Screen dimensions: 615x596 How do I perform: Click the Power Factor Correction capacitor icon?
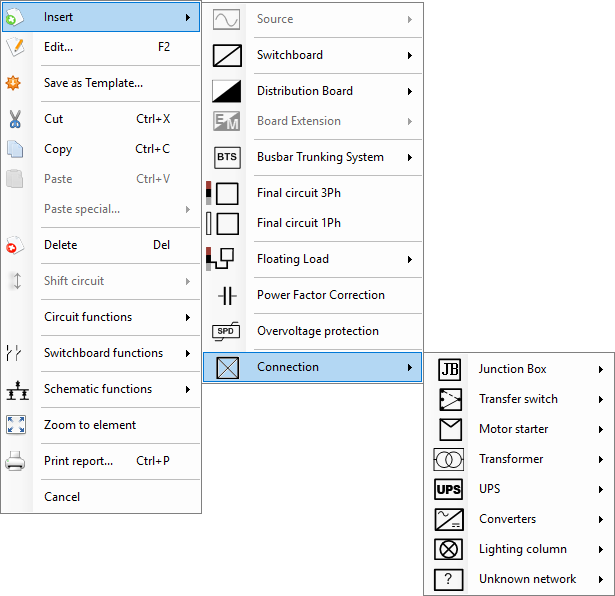227,295
